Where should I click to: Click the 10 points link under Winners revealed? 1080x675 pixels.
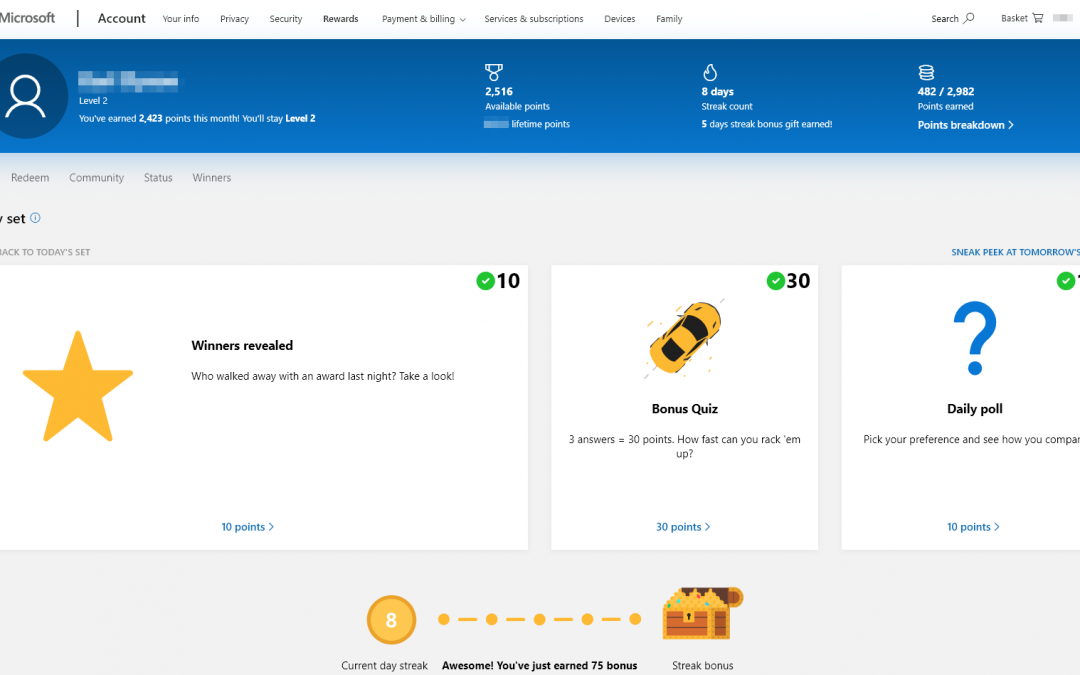[x=247, y=527]
